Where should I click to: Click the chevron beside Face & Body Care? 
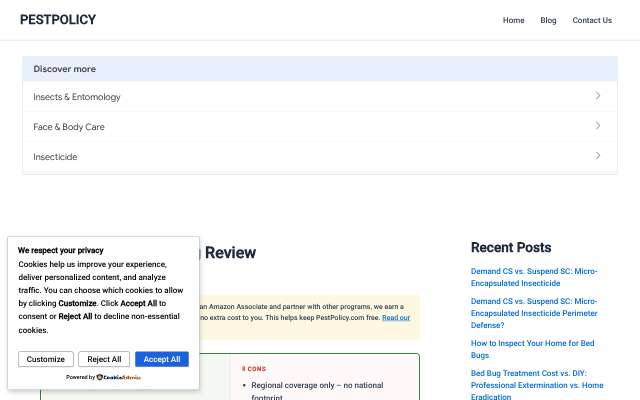(598, 126)
